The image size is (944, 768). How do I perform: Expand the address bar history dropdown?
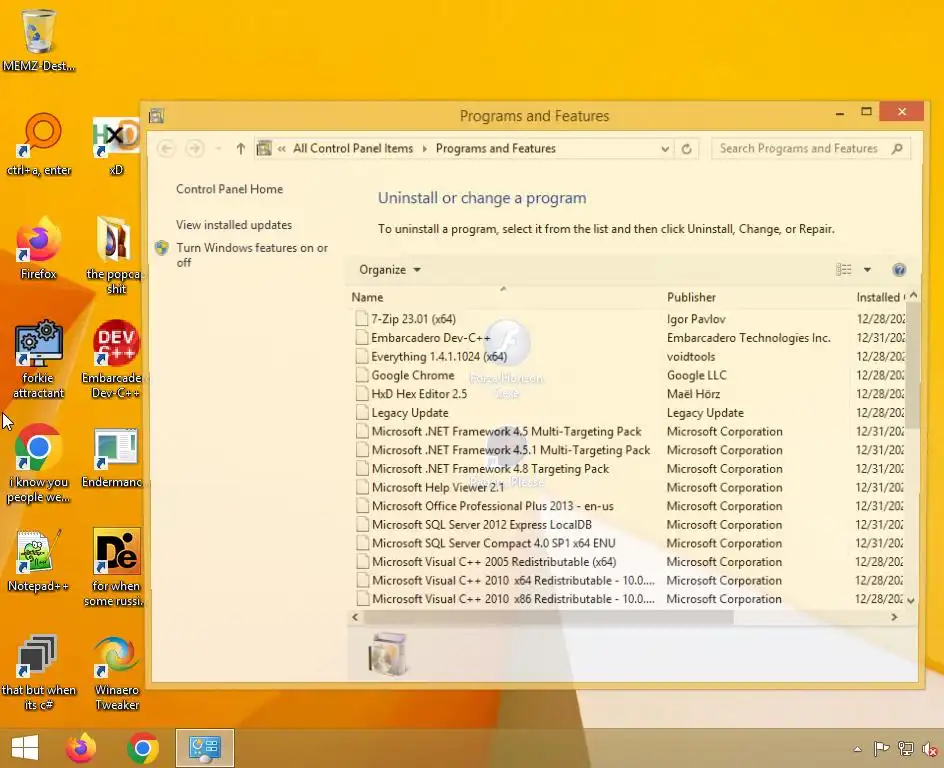click(x=665, y=149)
